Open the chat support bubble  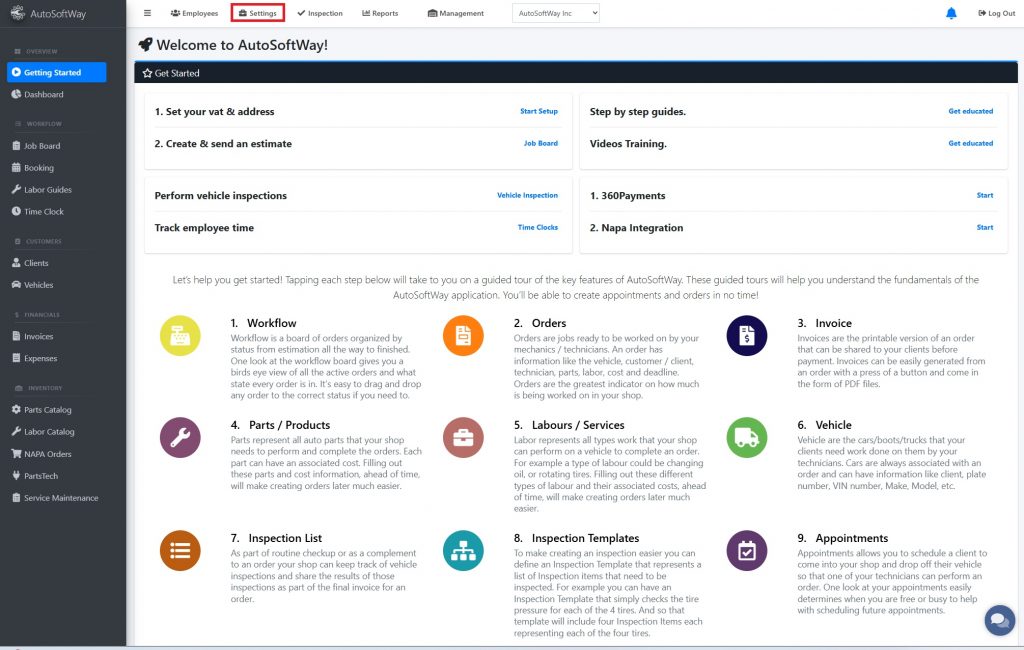[x=999, y=620]
